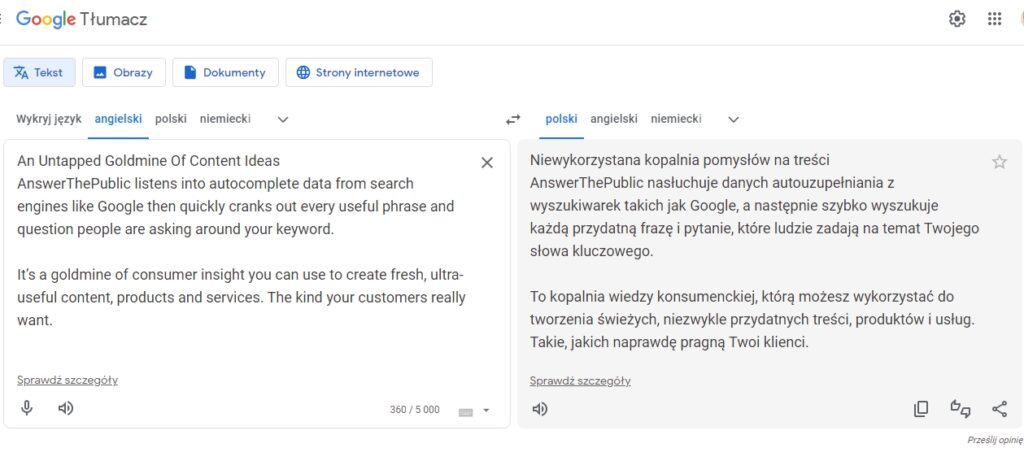Save the translation with the star icon
This screenshot has width=1024, height=461.
(x=999, y=162)
